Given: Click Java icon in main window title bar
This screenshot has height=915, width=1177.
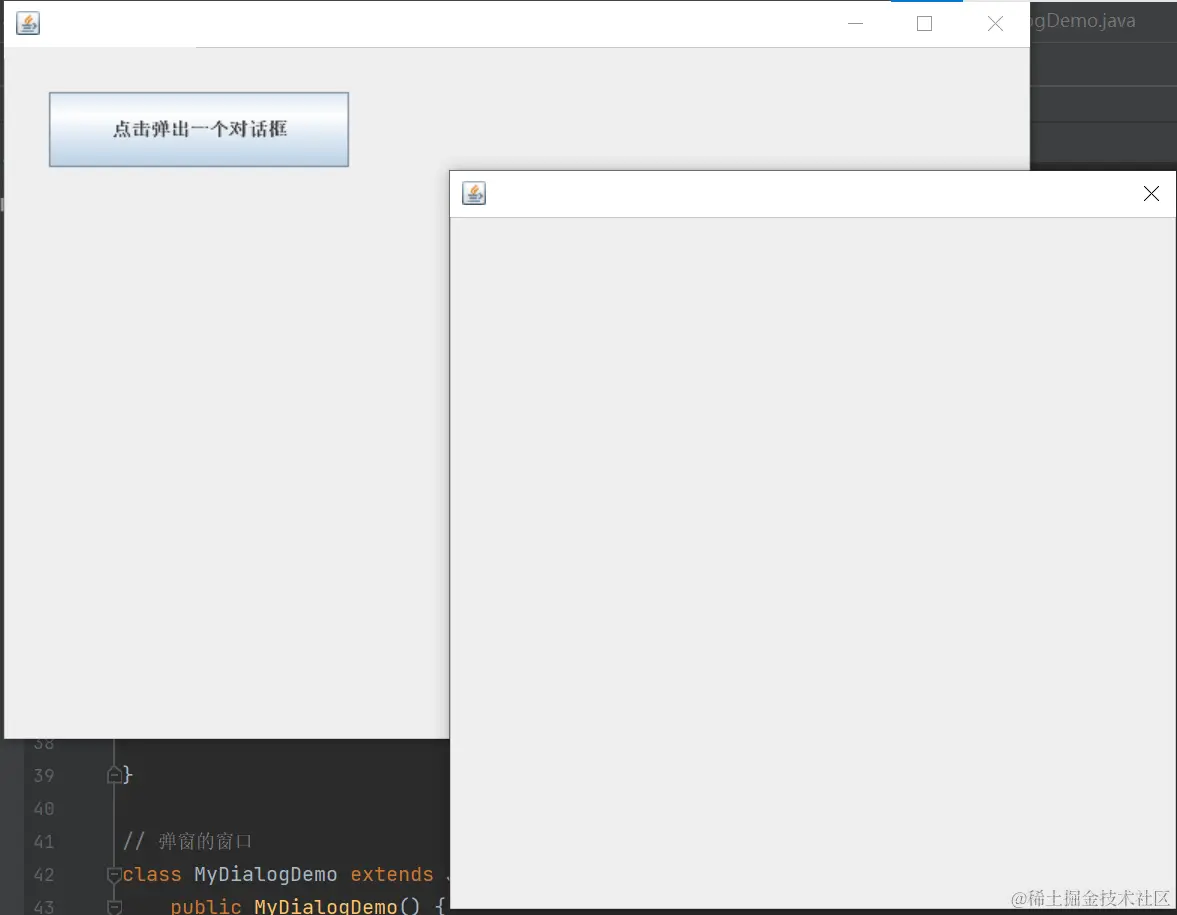Looking at the screenshot, I should [x=28, y=23].
